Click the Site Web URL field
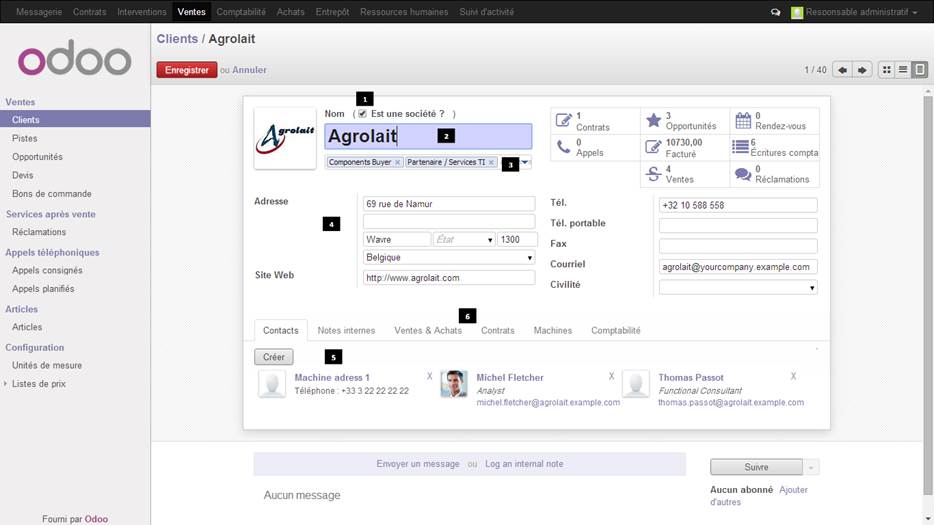The height and width of the screenshot is (525, 934). (x=449, y=278)
